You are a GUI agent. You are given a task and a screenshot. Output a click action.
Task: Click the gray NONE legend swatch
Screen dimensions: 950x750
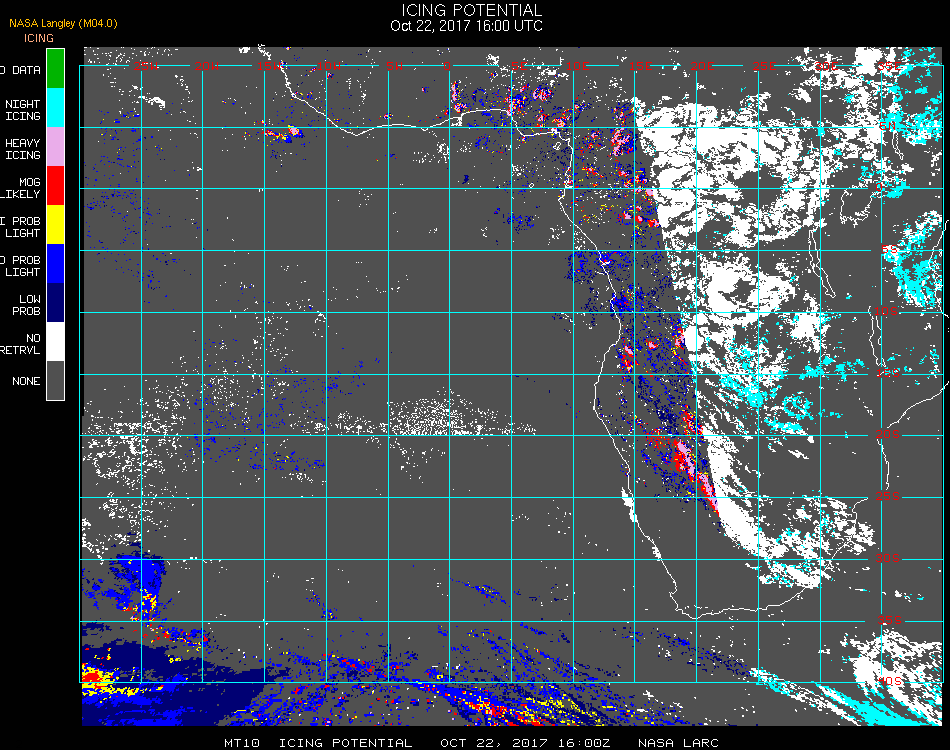[55, 380]
